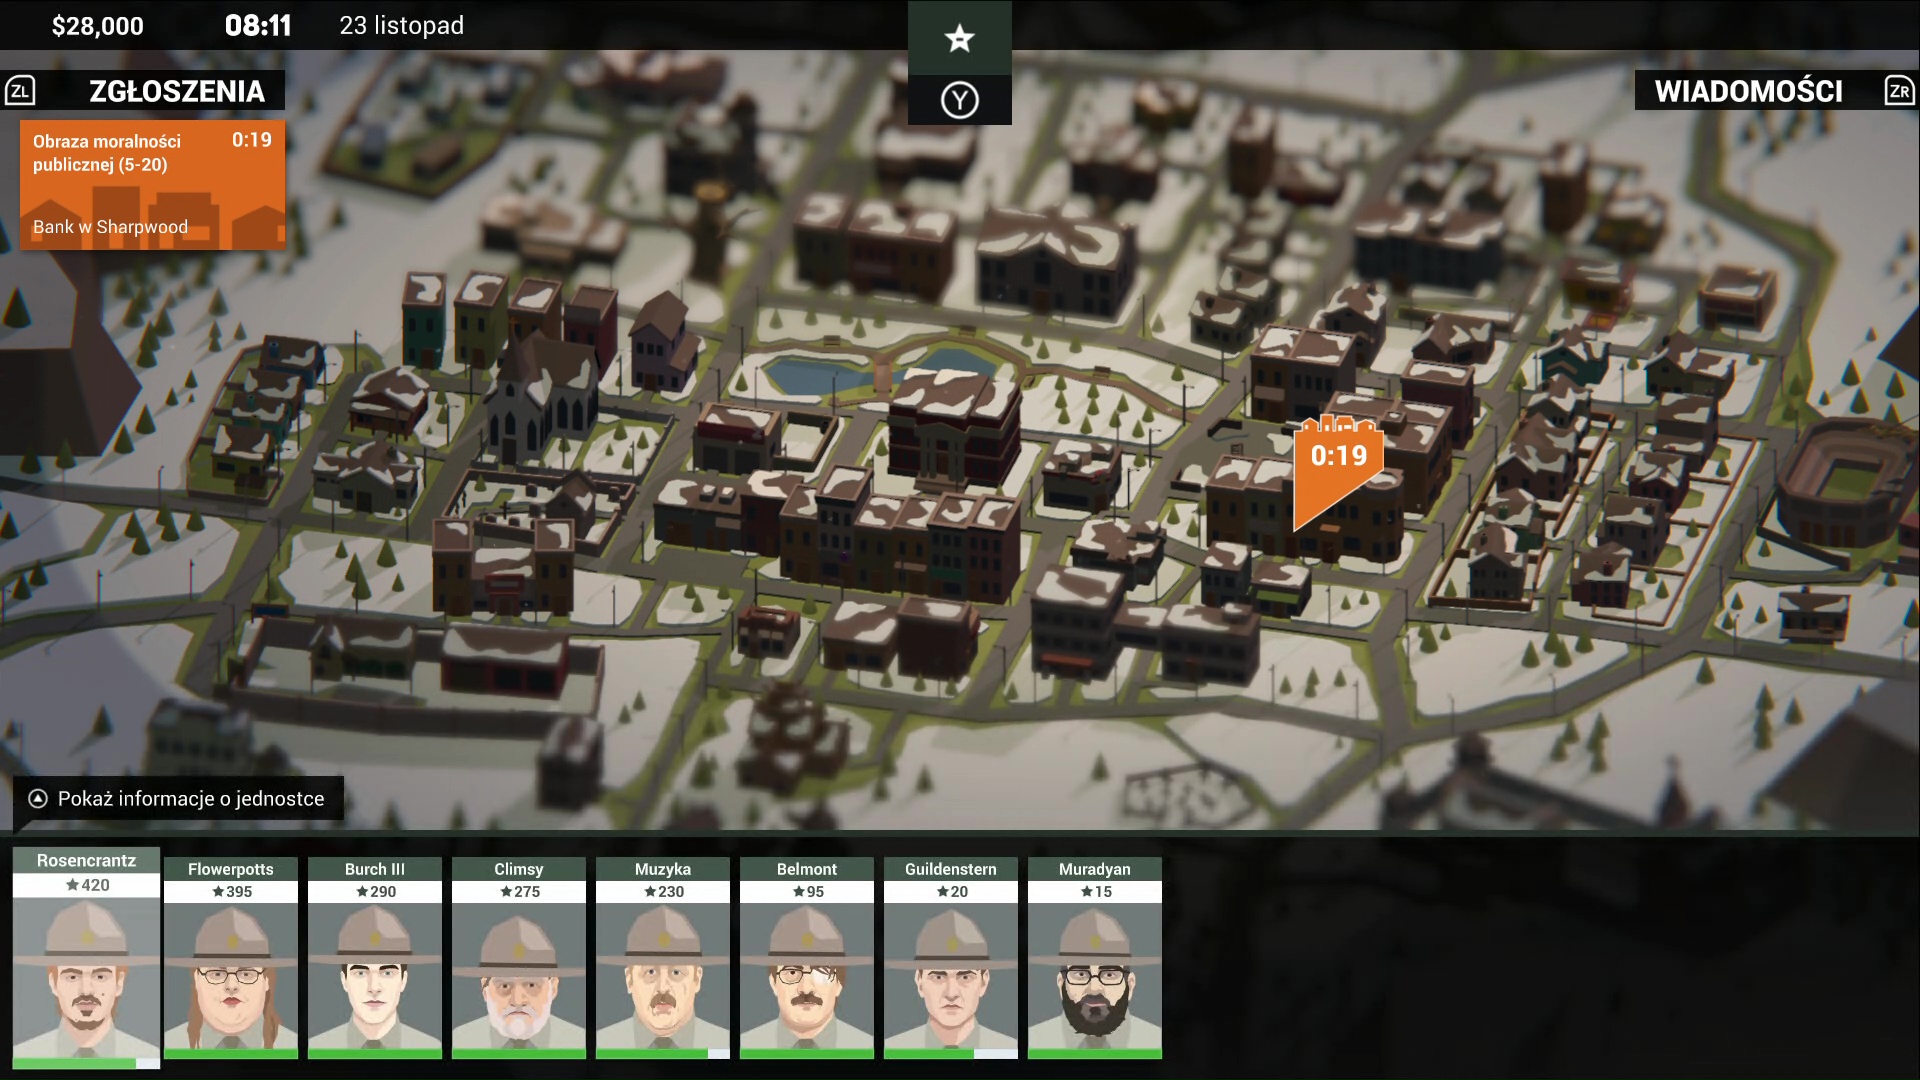Viewport: 1920px width, 1080px height.
Task: Open the Obraza moralności publicznej report card
Action: pos(152,185)
